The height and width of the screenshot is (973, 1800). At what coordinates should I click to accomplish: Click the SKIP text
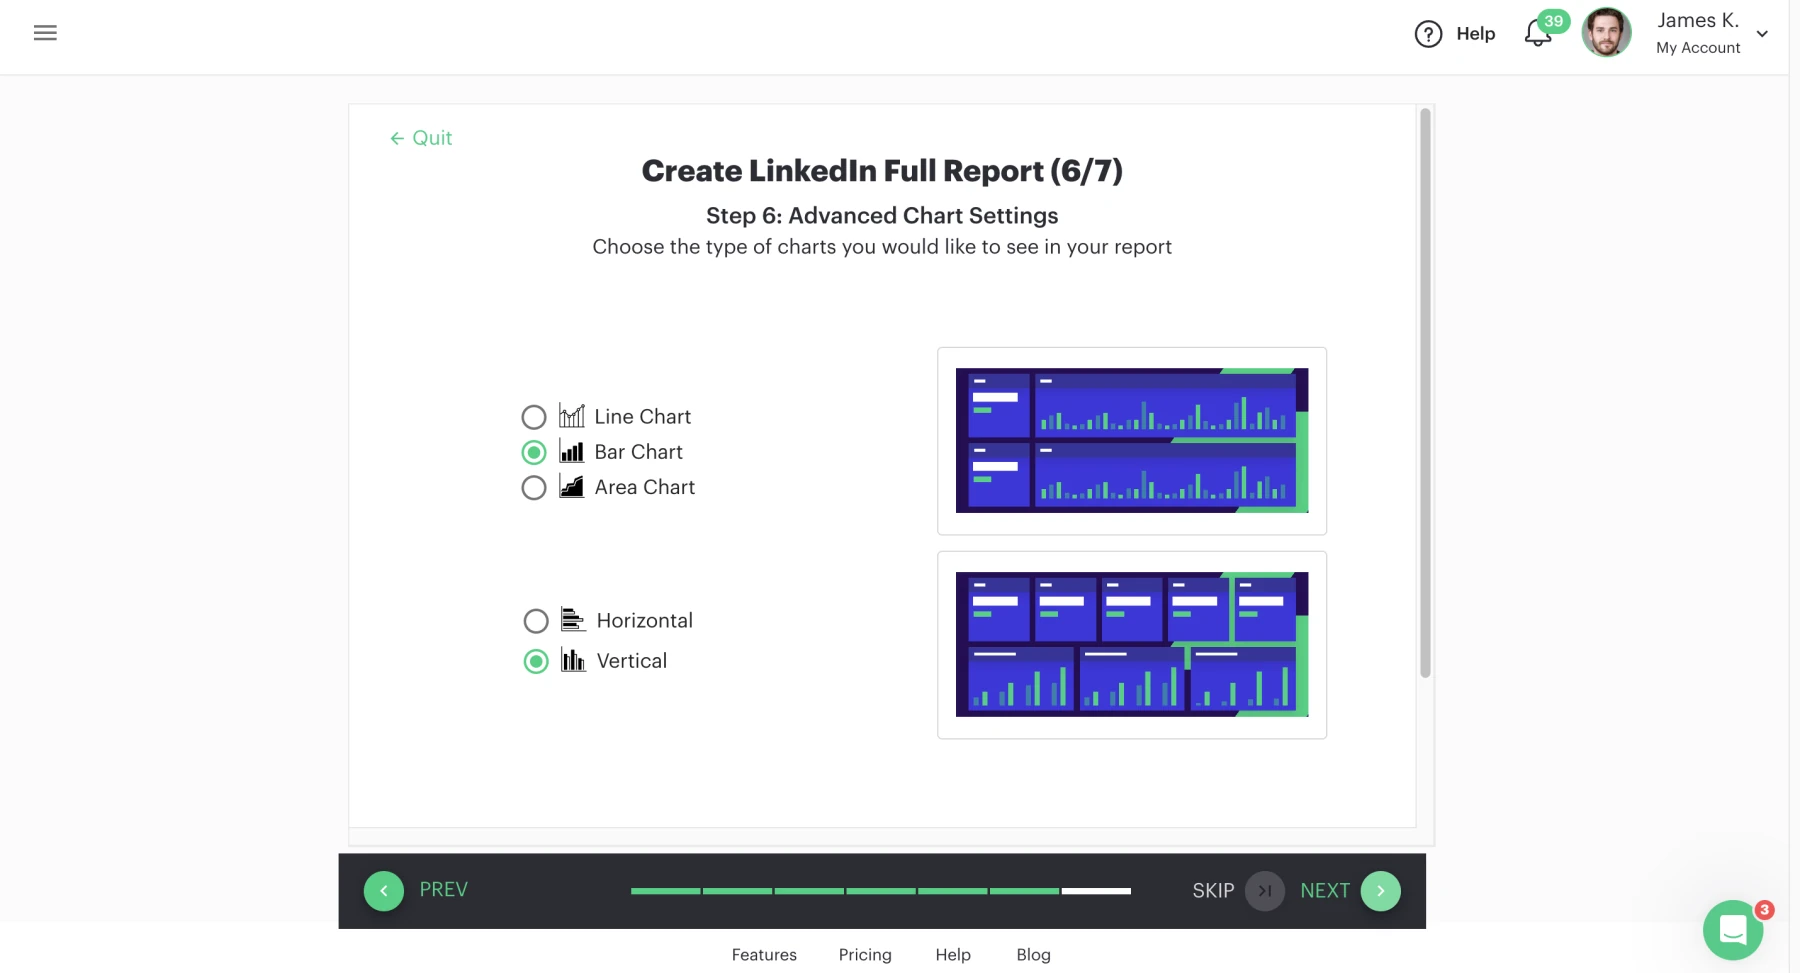click(x=1213, y=891)
